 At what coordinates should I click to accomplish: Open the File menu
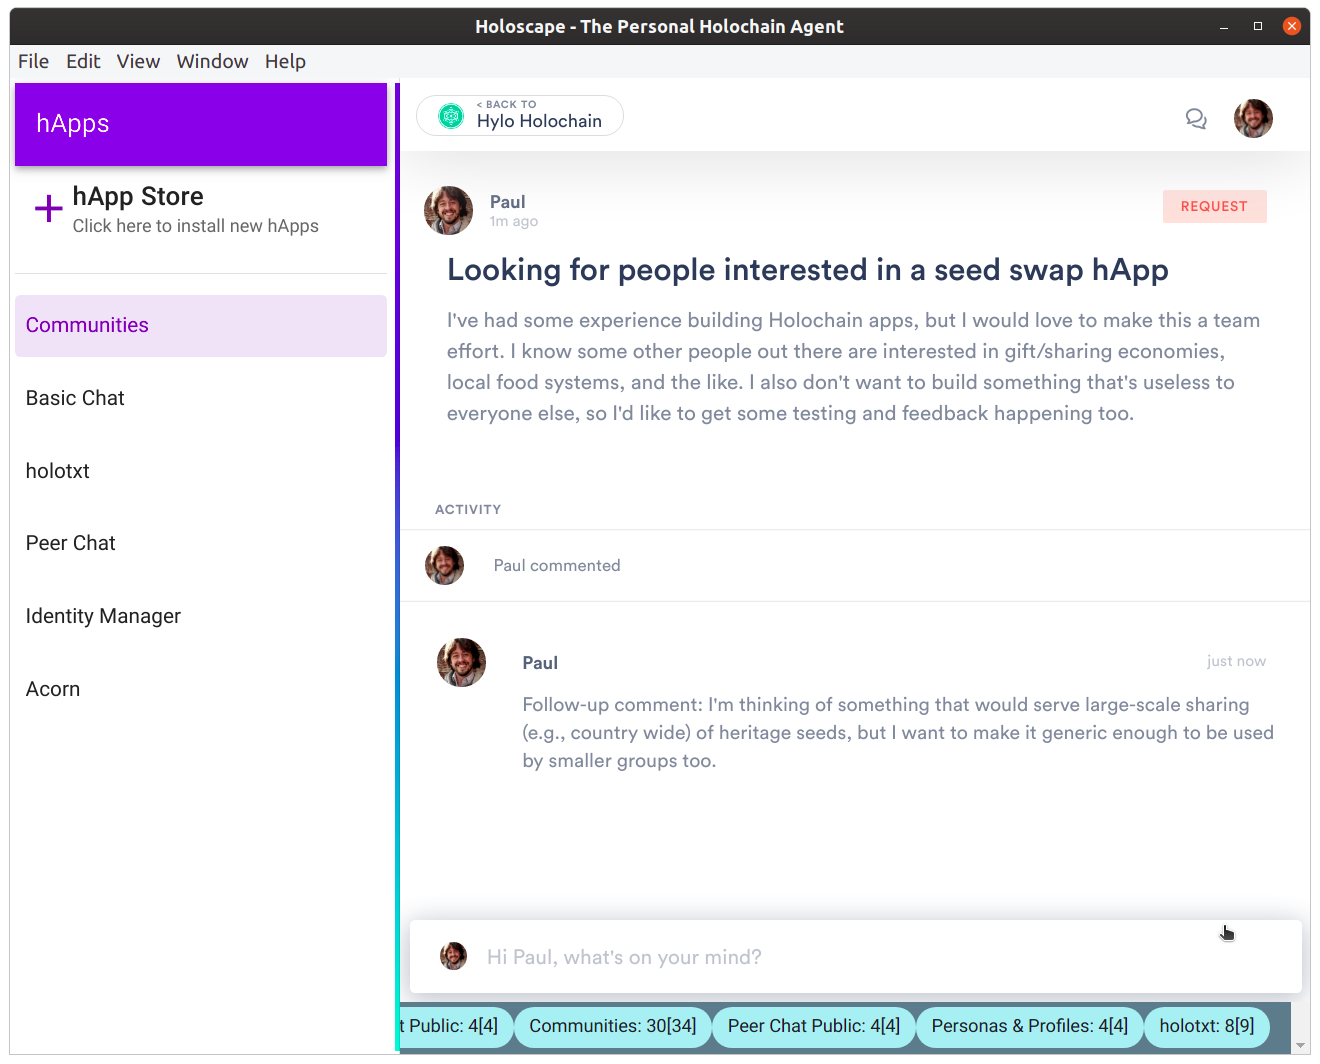[x=33, y=61]
